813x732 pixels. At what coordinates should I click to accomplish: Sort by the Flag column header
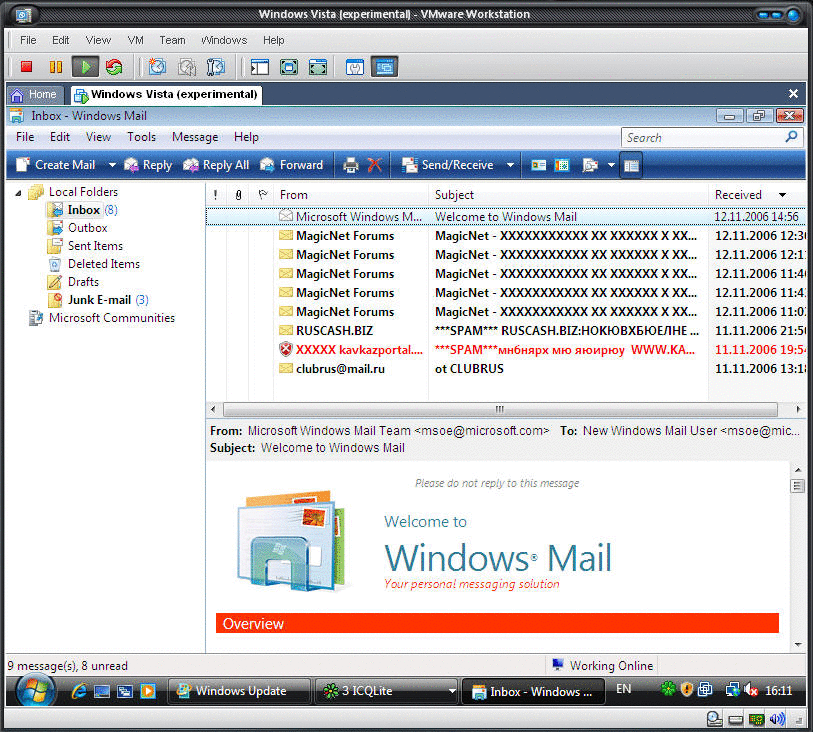click(x=262, y=195)
